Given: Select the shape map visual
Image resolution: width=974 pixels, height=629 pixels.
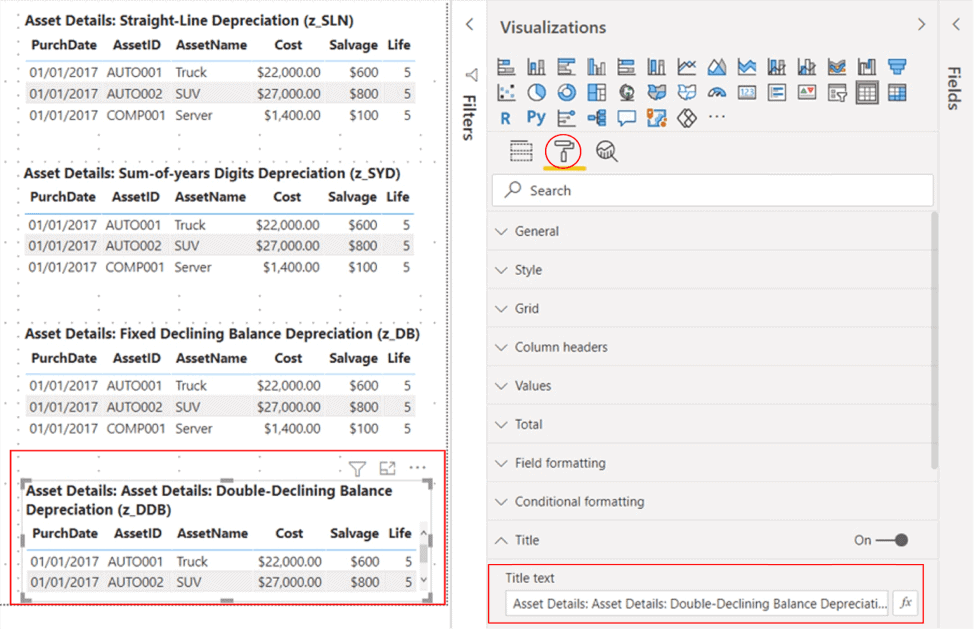Looking at the screenshot, I should 686,93.
